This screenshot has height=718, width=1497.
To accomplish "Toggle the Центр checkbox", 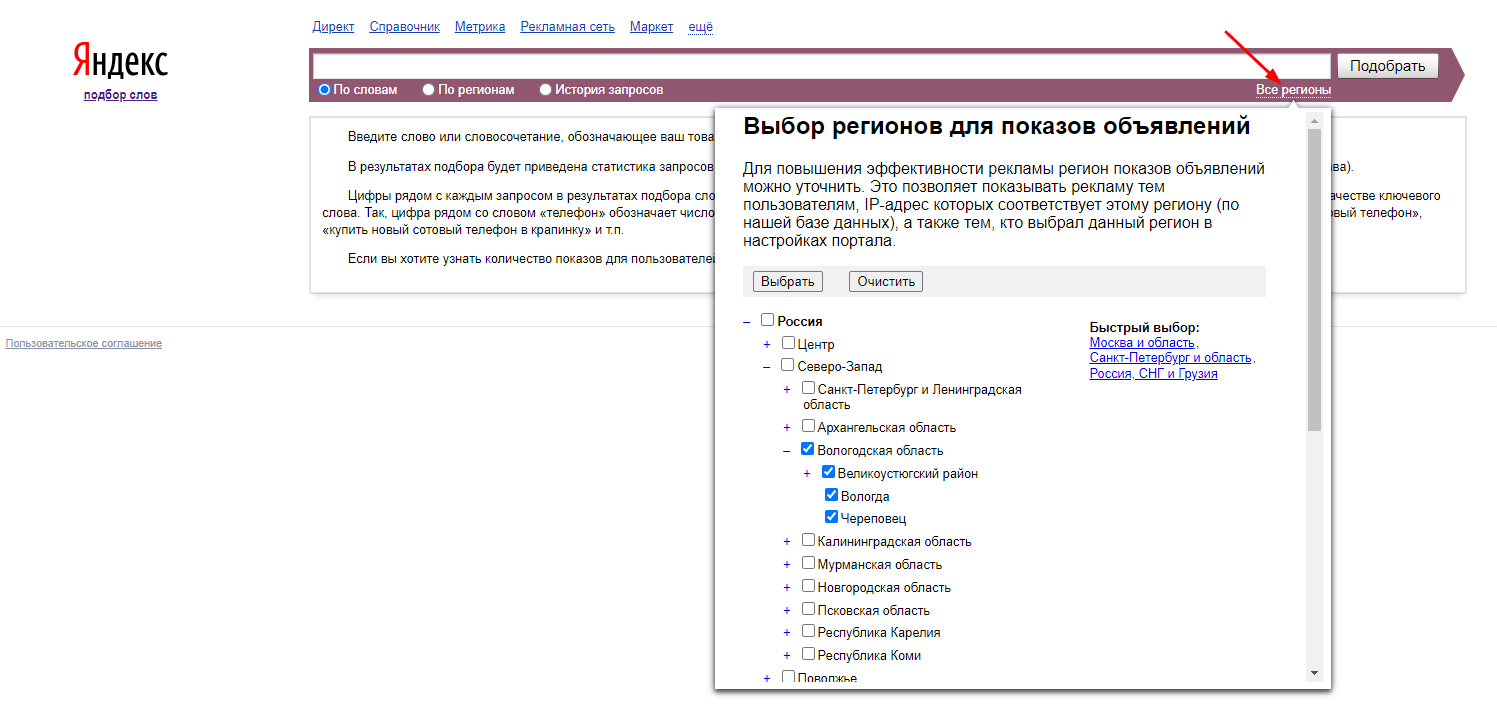I will [x=788, y=343].
